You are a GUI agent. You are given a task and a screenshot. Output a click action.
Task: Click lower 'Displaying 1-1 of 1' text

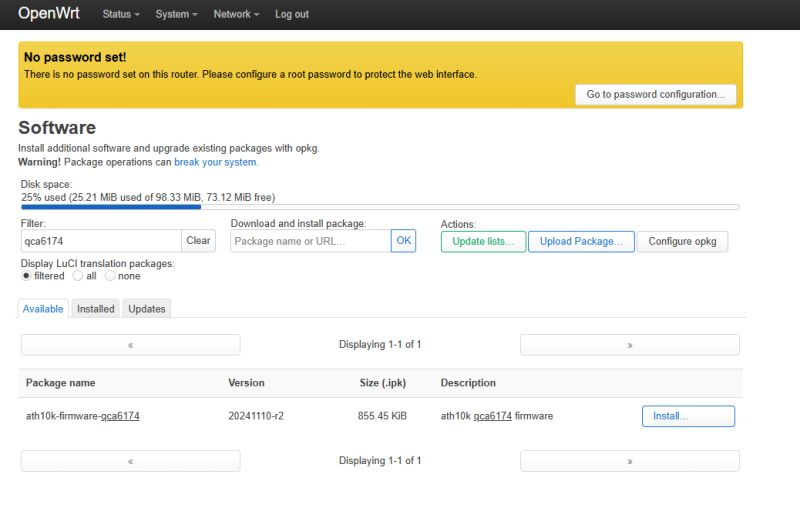[380, 461]
